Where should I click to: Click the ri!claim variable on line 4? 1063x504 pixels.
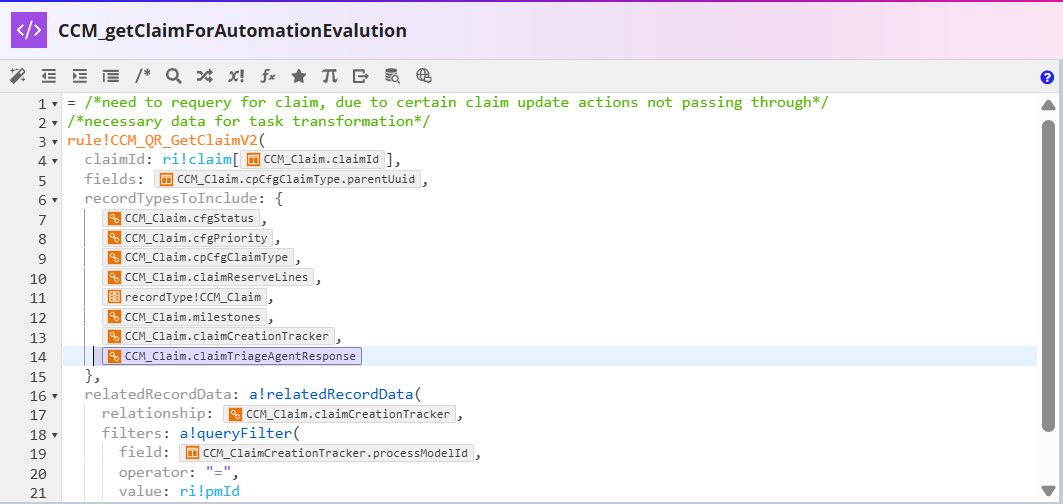[197, 160]
